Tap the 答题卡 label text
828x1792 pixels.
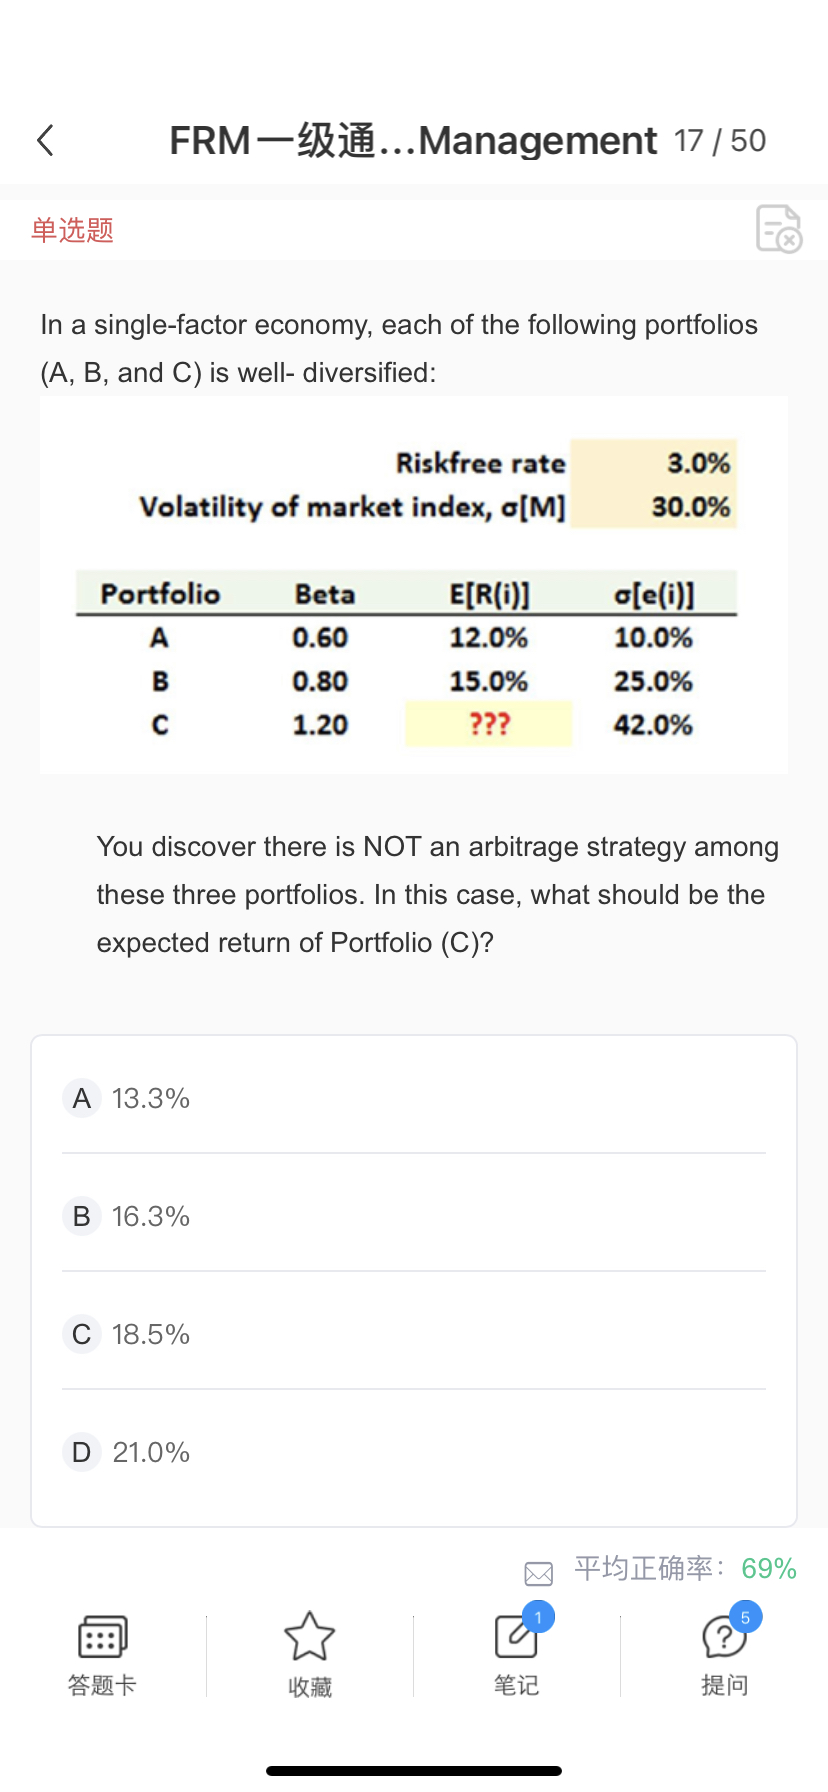click(102, 1686)
